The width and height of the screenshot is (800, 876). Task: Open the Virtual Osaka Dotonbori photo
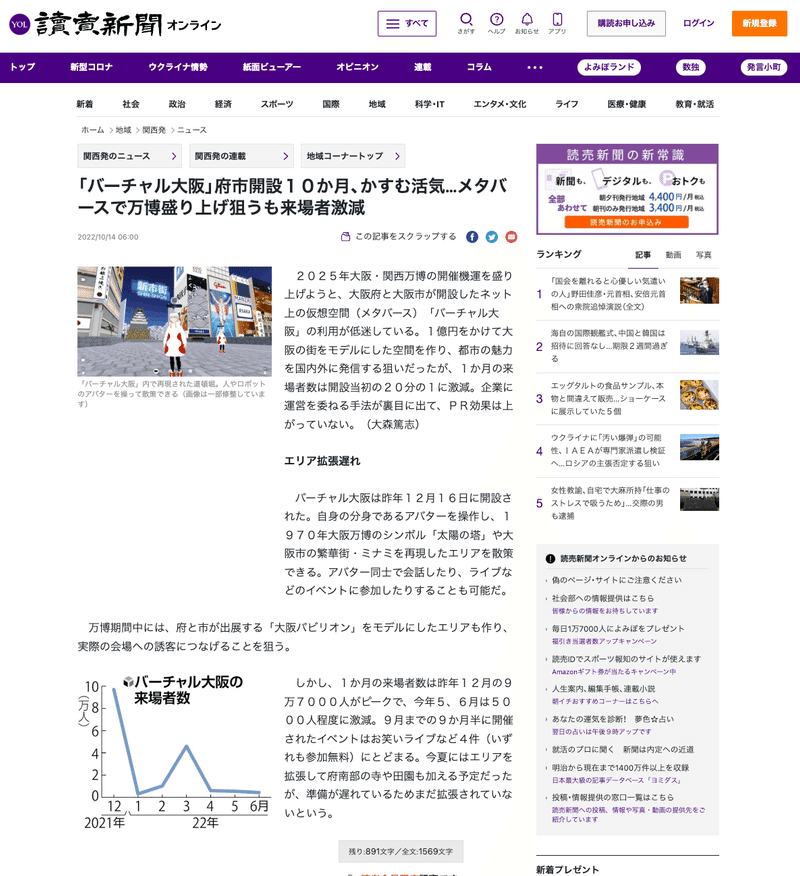(x=174, y=321)
